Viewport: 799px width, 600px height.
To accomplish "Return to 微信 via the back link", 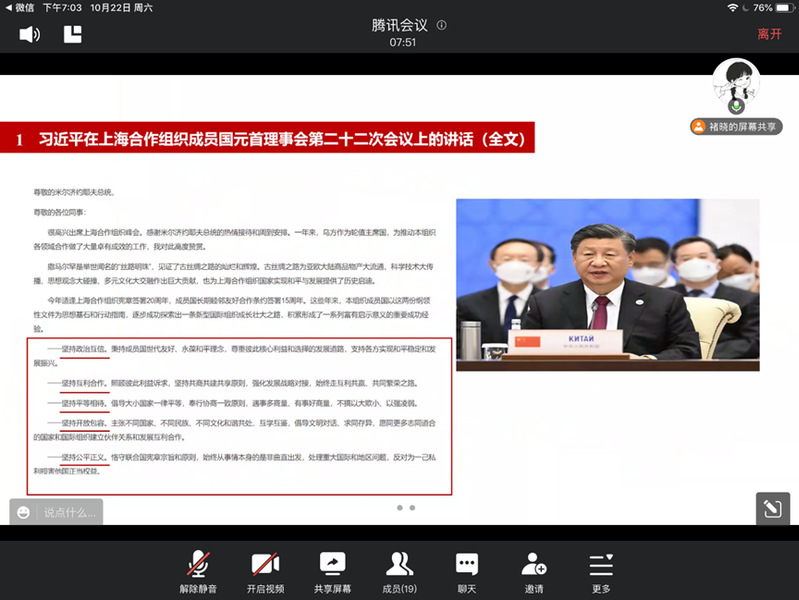I will pos(20,7).
